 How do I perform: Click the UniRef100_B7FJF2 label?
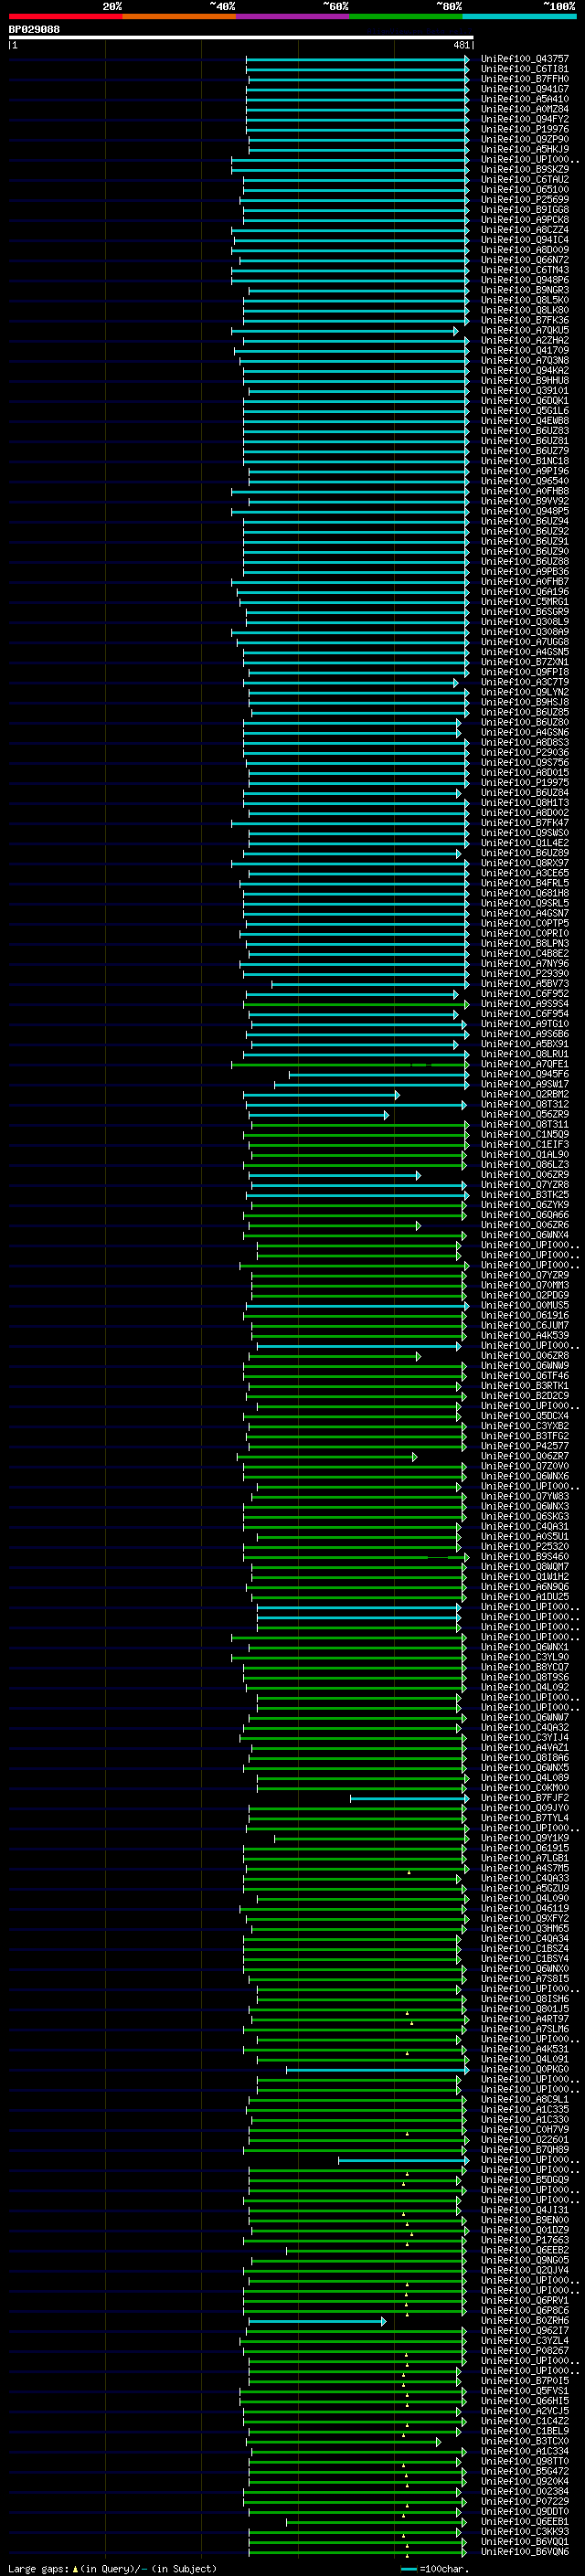[x=525, y=1798]
